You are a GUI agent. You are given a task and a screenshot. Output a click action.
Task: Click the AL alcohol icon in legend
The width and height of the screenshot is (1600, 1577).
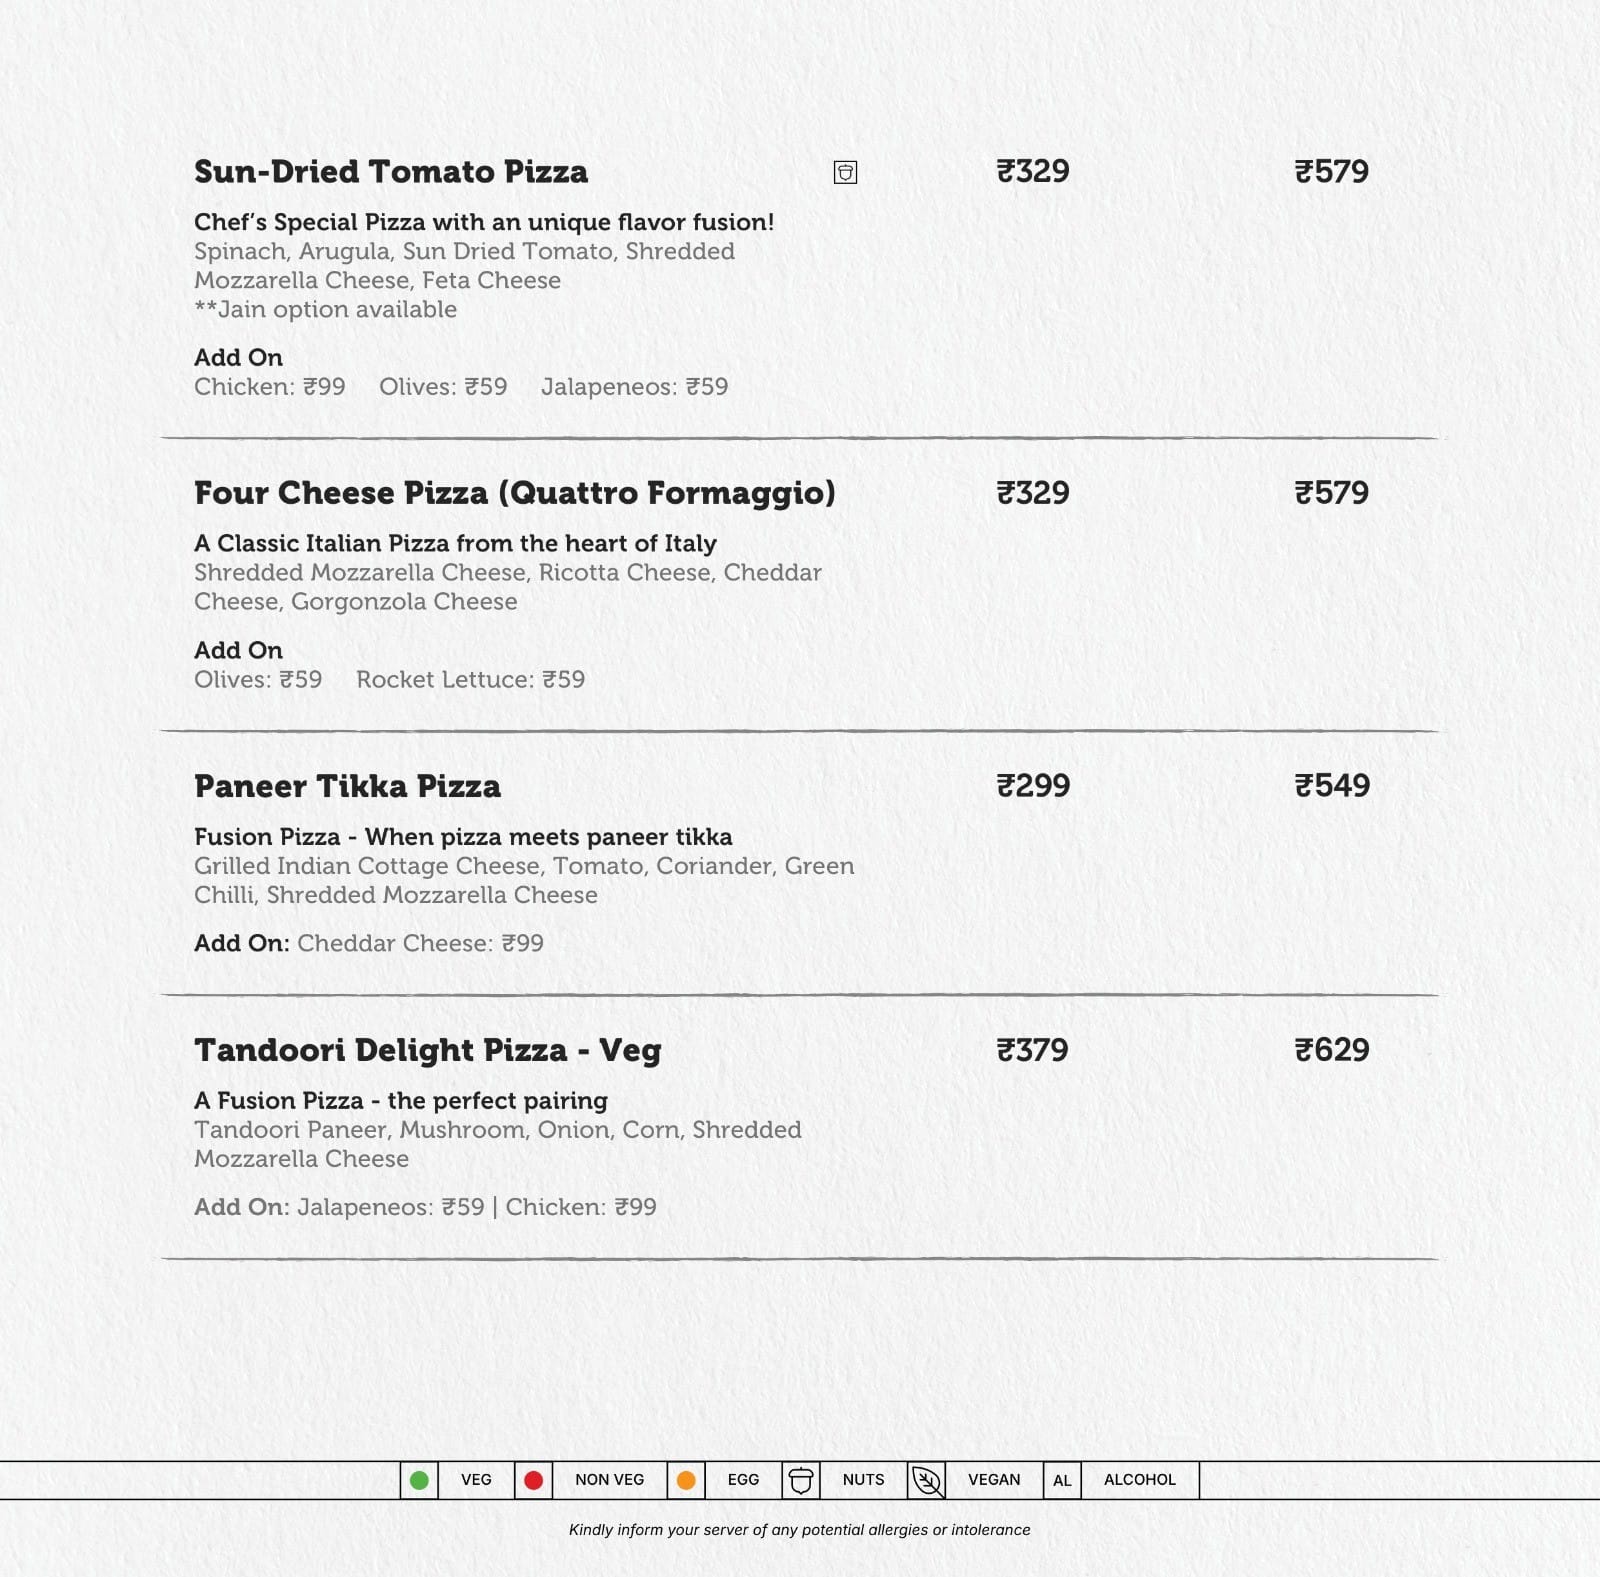click(1062, 1480)
